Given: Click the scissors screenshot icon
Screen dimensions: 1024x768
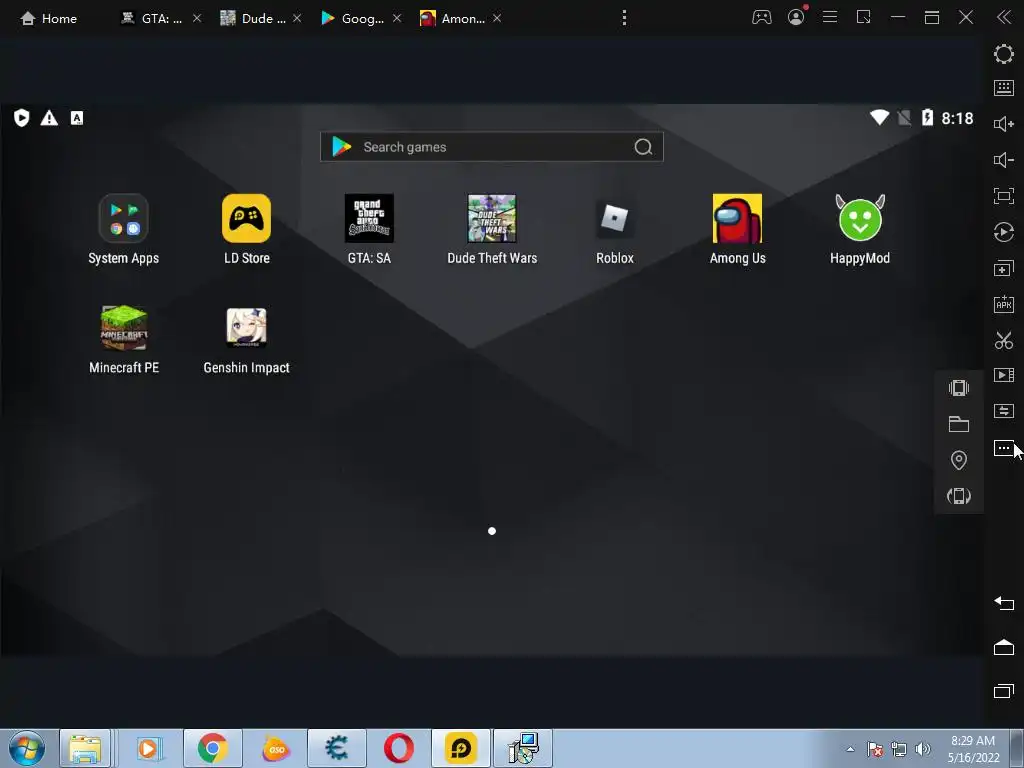Looking at the screenshot, I should pyautogui.click(x=1004, y=340).
